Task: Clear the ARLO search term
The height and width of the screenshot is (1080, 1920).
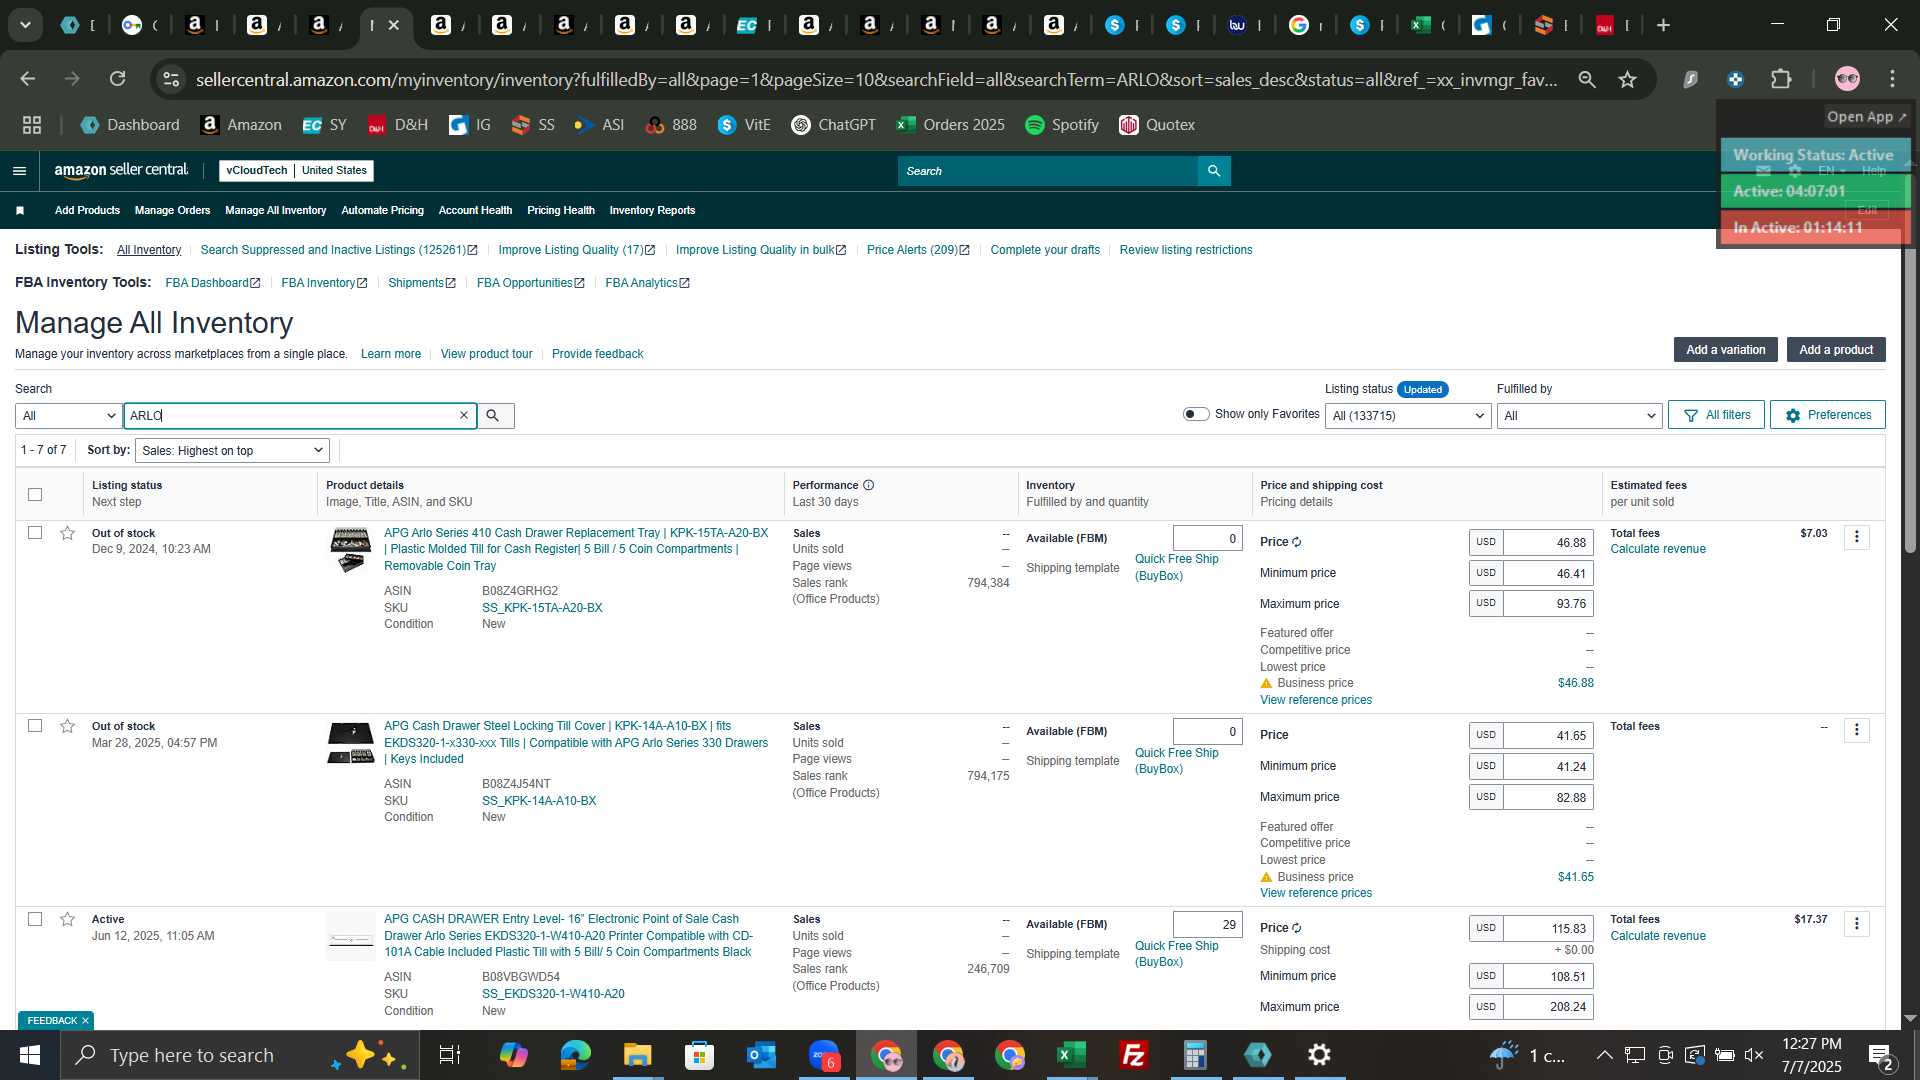Action: coord(464,416)
